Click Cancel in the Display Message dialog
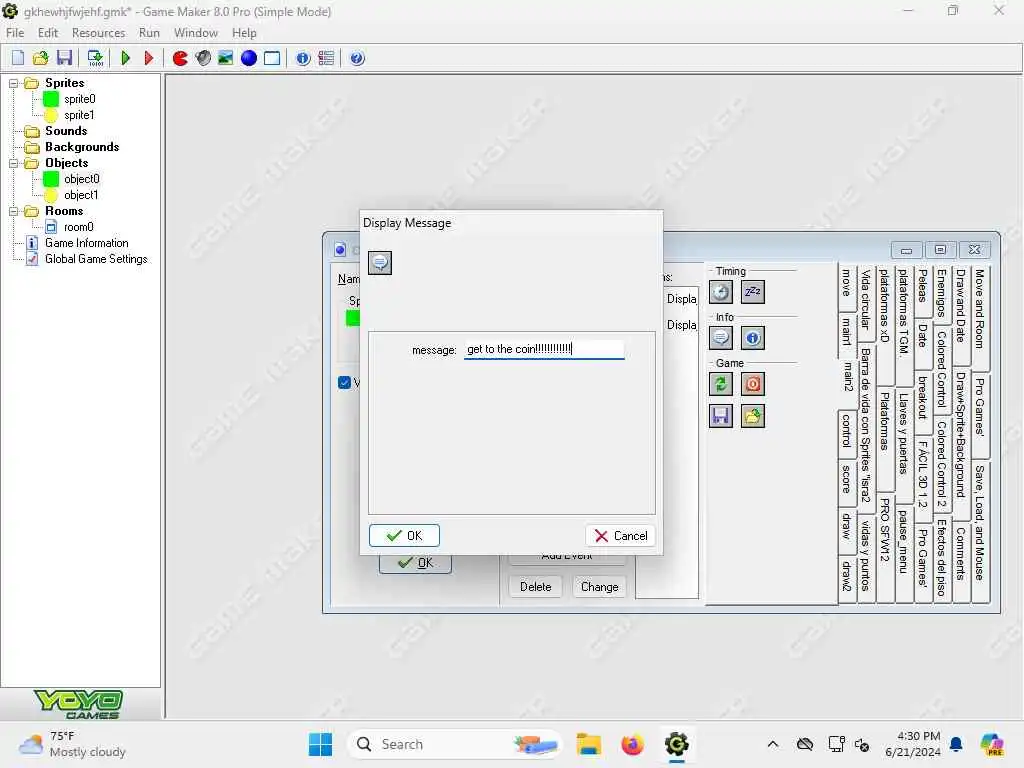Viewport: 1024px width, 768px height. pos(620,536)
